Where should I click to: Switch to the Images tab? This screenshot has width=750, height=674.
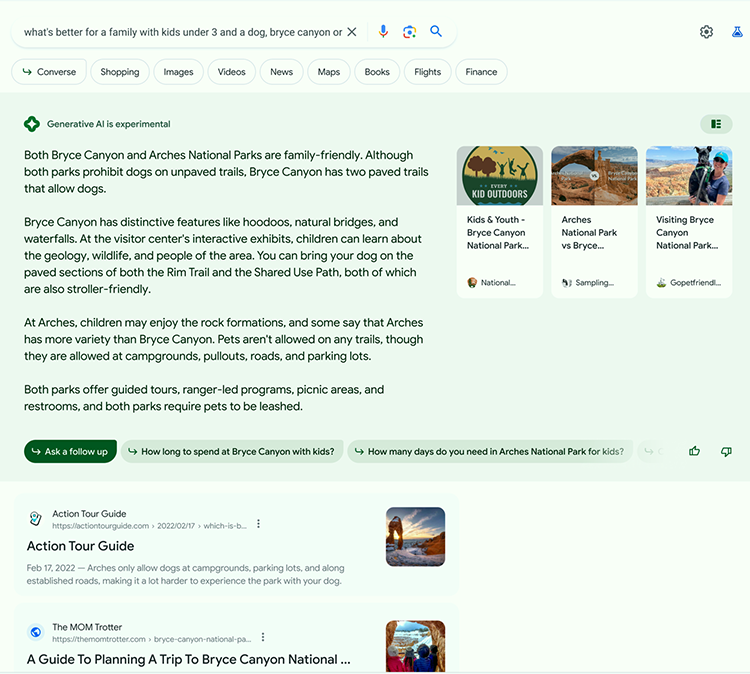(178, 72)
